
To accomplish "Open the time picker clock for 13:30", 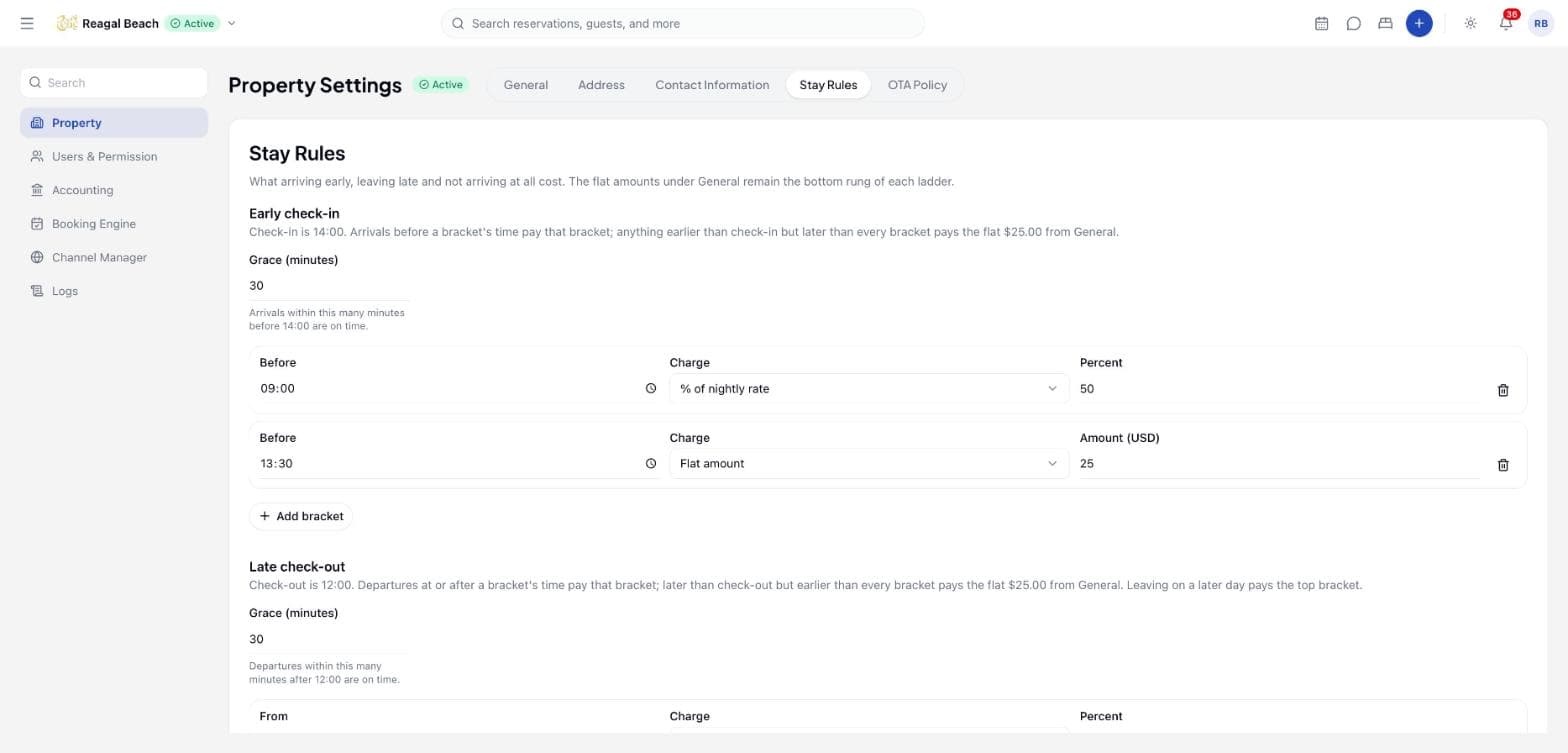I will (x=651, y=463).
